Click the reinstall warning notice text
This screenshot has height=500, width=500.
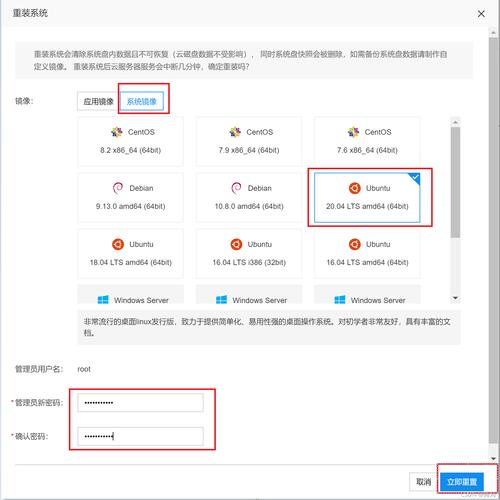[240, 60]
